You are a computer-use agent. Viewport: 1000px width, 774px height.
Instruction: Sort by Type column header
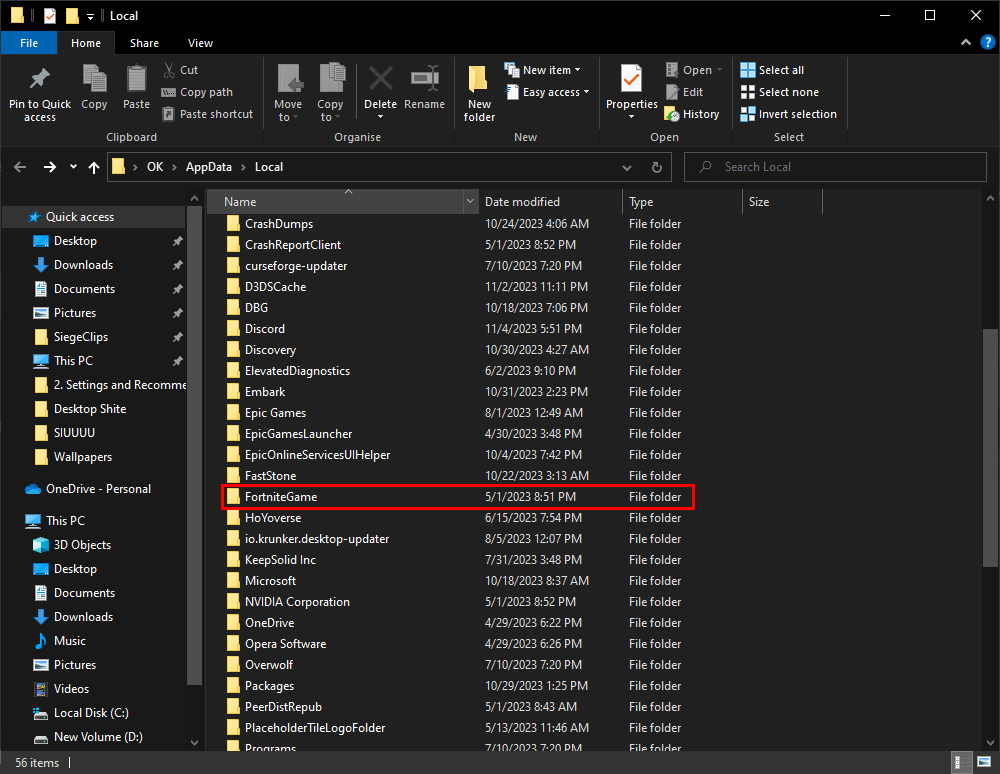tap(682, 201)
